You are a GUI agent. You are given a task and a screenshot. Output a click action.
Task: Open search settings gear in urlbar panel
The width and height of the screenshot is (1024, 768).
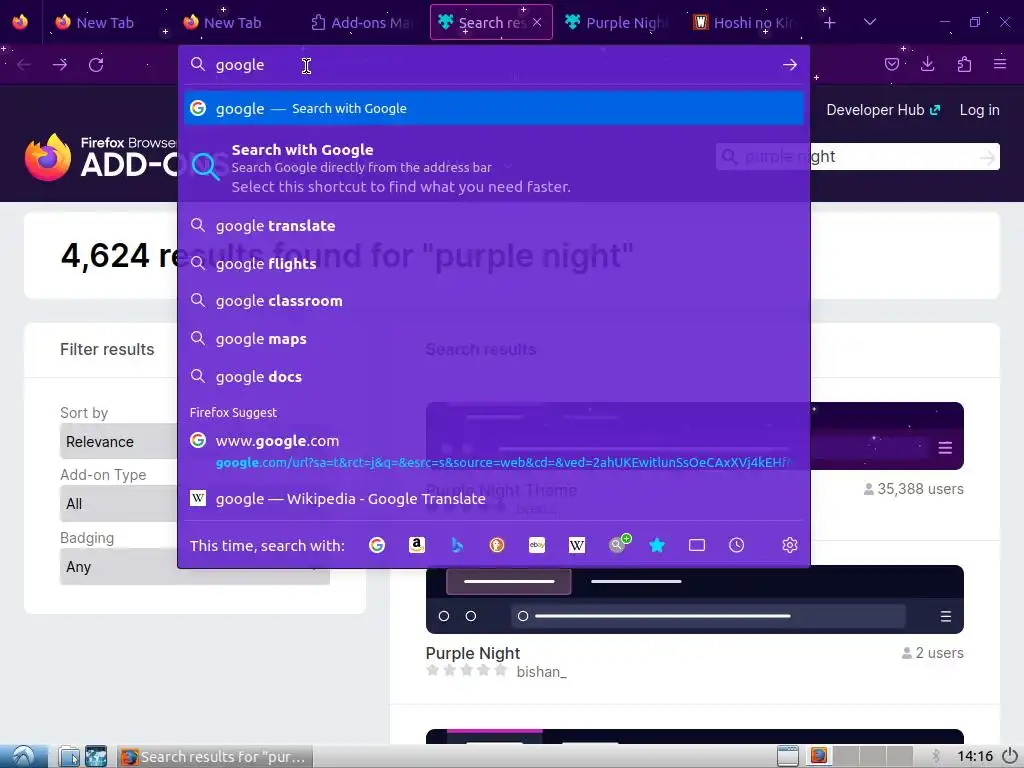(790, 545)
